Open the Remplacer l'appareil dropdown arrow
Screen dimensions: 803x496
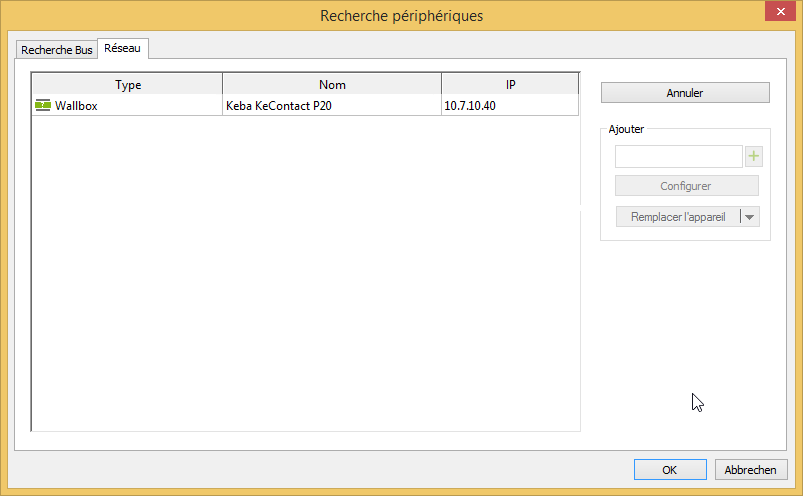pos(750,217)
